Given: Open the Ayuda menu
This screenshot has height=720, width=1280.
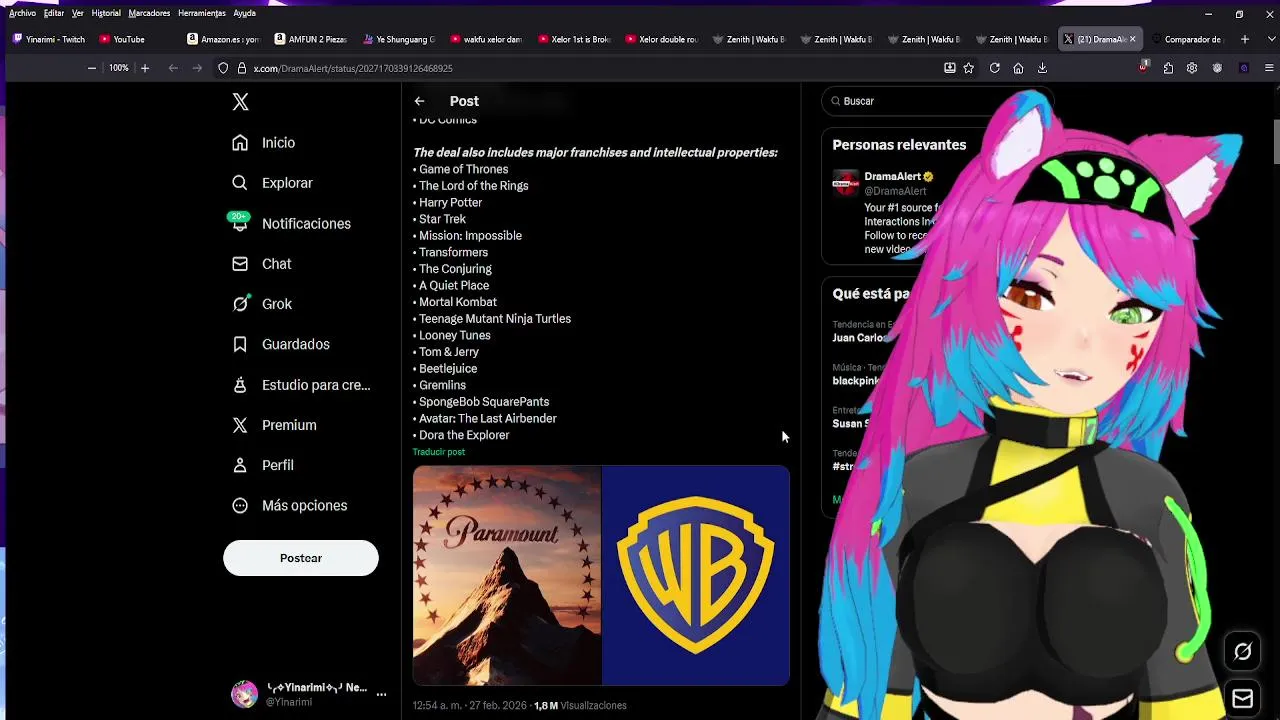Looking at the screenshot, I should (x=244, y=13).
